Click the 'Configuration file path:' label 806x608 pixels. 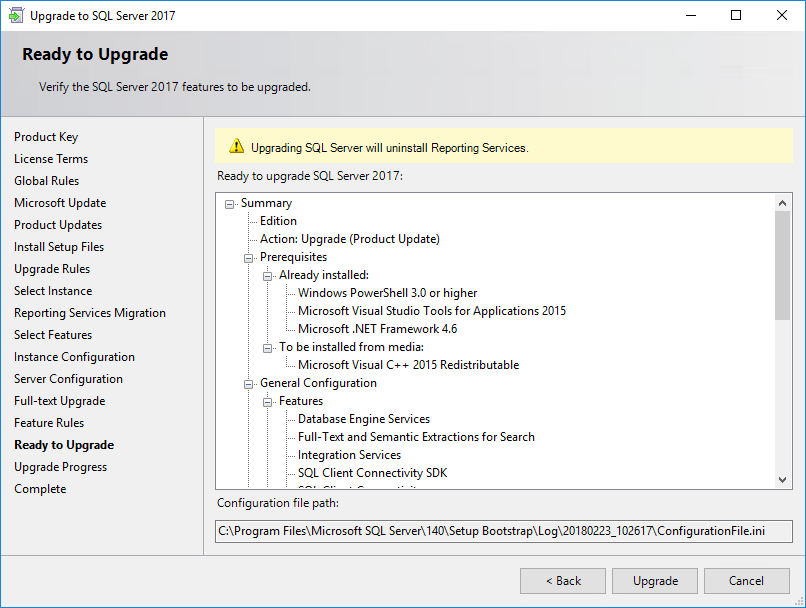[x=278, y=503]
